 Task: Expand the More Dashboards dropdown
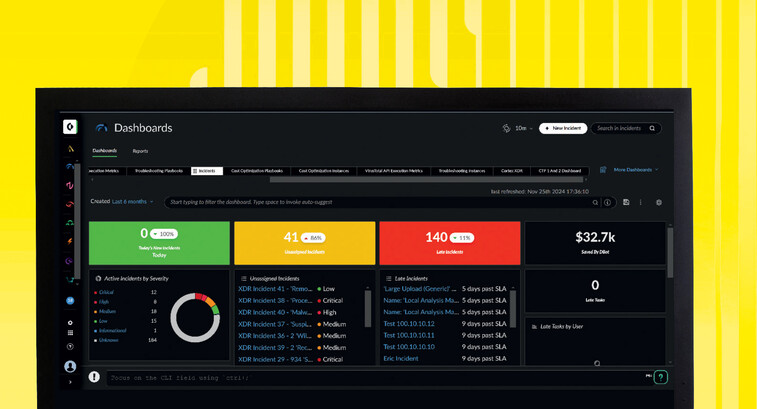pyautogui.click(x=634, y=170)
